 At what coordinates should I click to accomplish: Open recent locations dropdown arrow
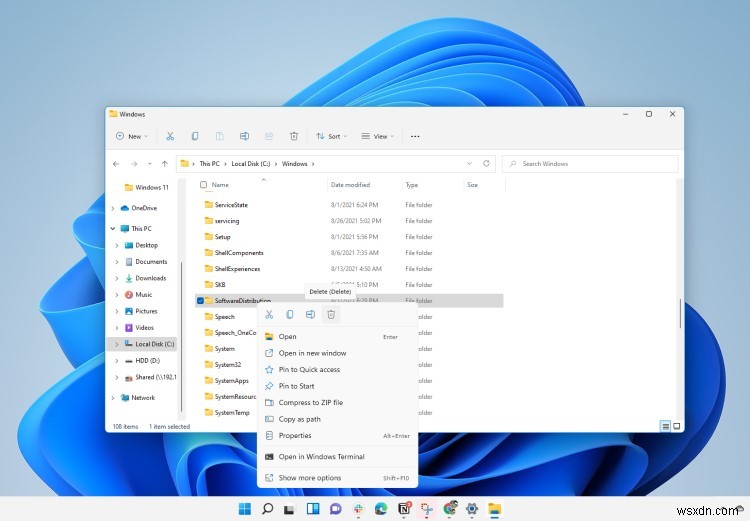pos(150,164)
